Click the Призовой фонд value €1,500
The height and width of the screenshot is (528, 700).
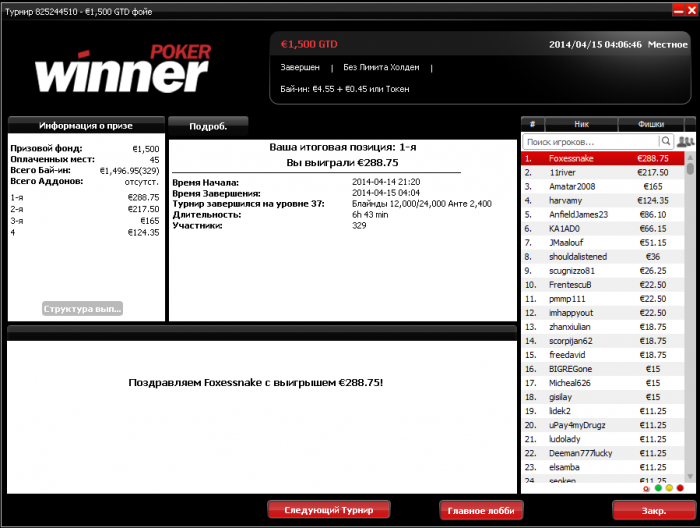[x=146, y=149]
